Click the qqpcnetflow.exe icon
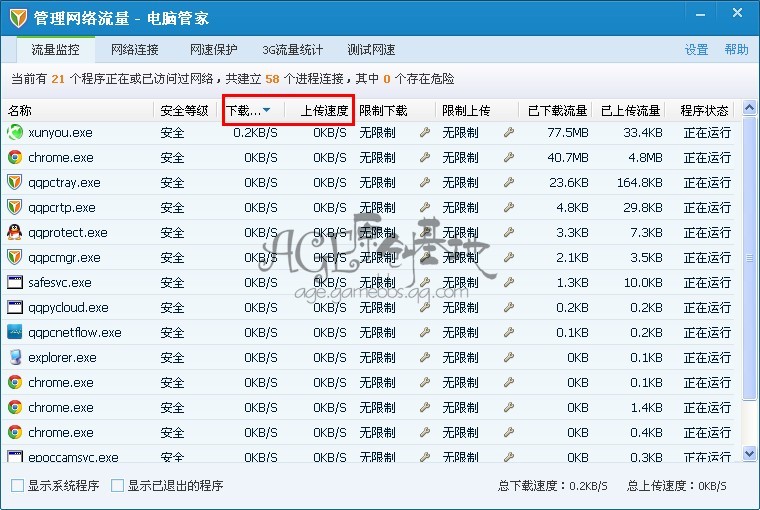760x510 pixels. pos(15,332)
